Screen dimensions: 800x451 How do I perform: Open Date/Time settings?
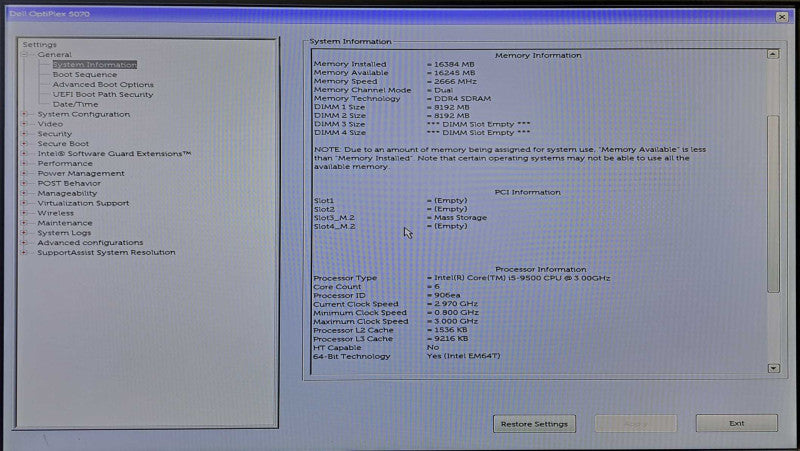(x=76, y=104)
